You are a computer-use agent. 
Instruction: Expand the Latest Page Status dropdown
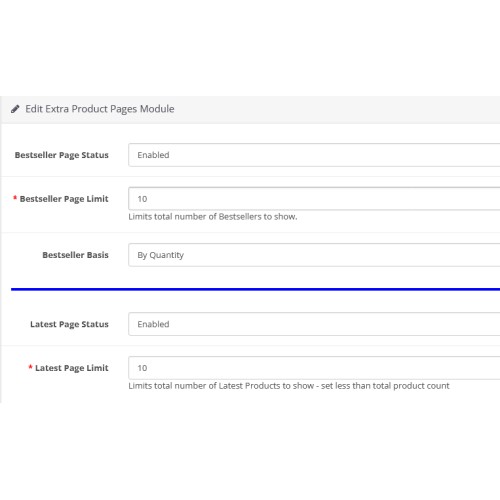click(x=314, y=324)
